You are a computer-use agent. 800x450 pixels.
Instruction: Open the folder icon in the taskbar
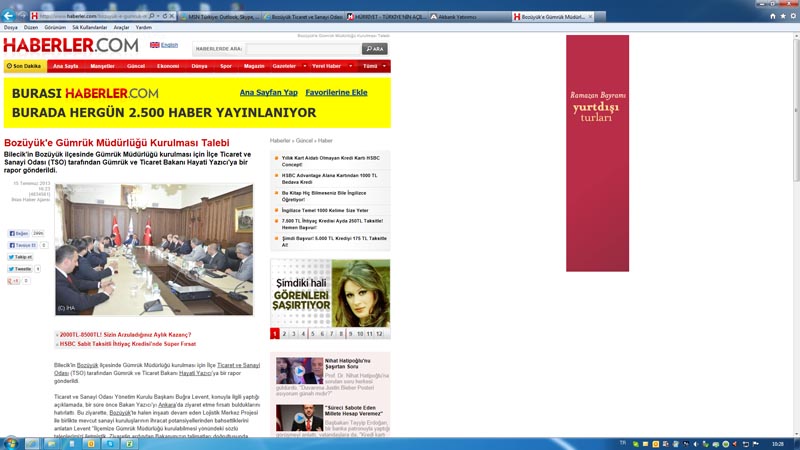(x=51, y=444)
